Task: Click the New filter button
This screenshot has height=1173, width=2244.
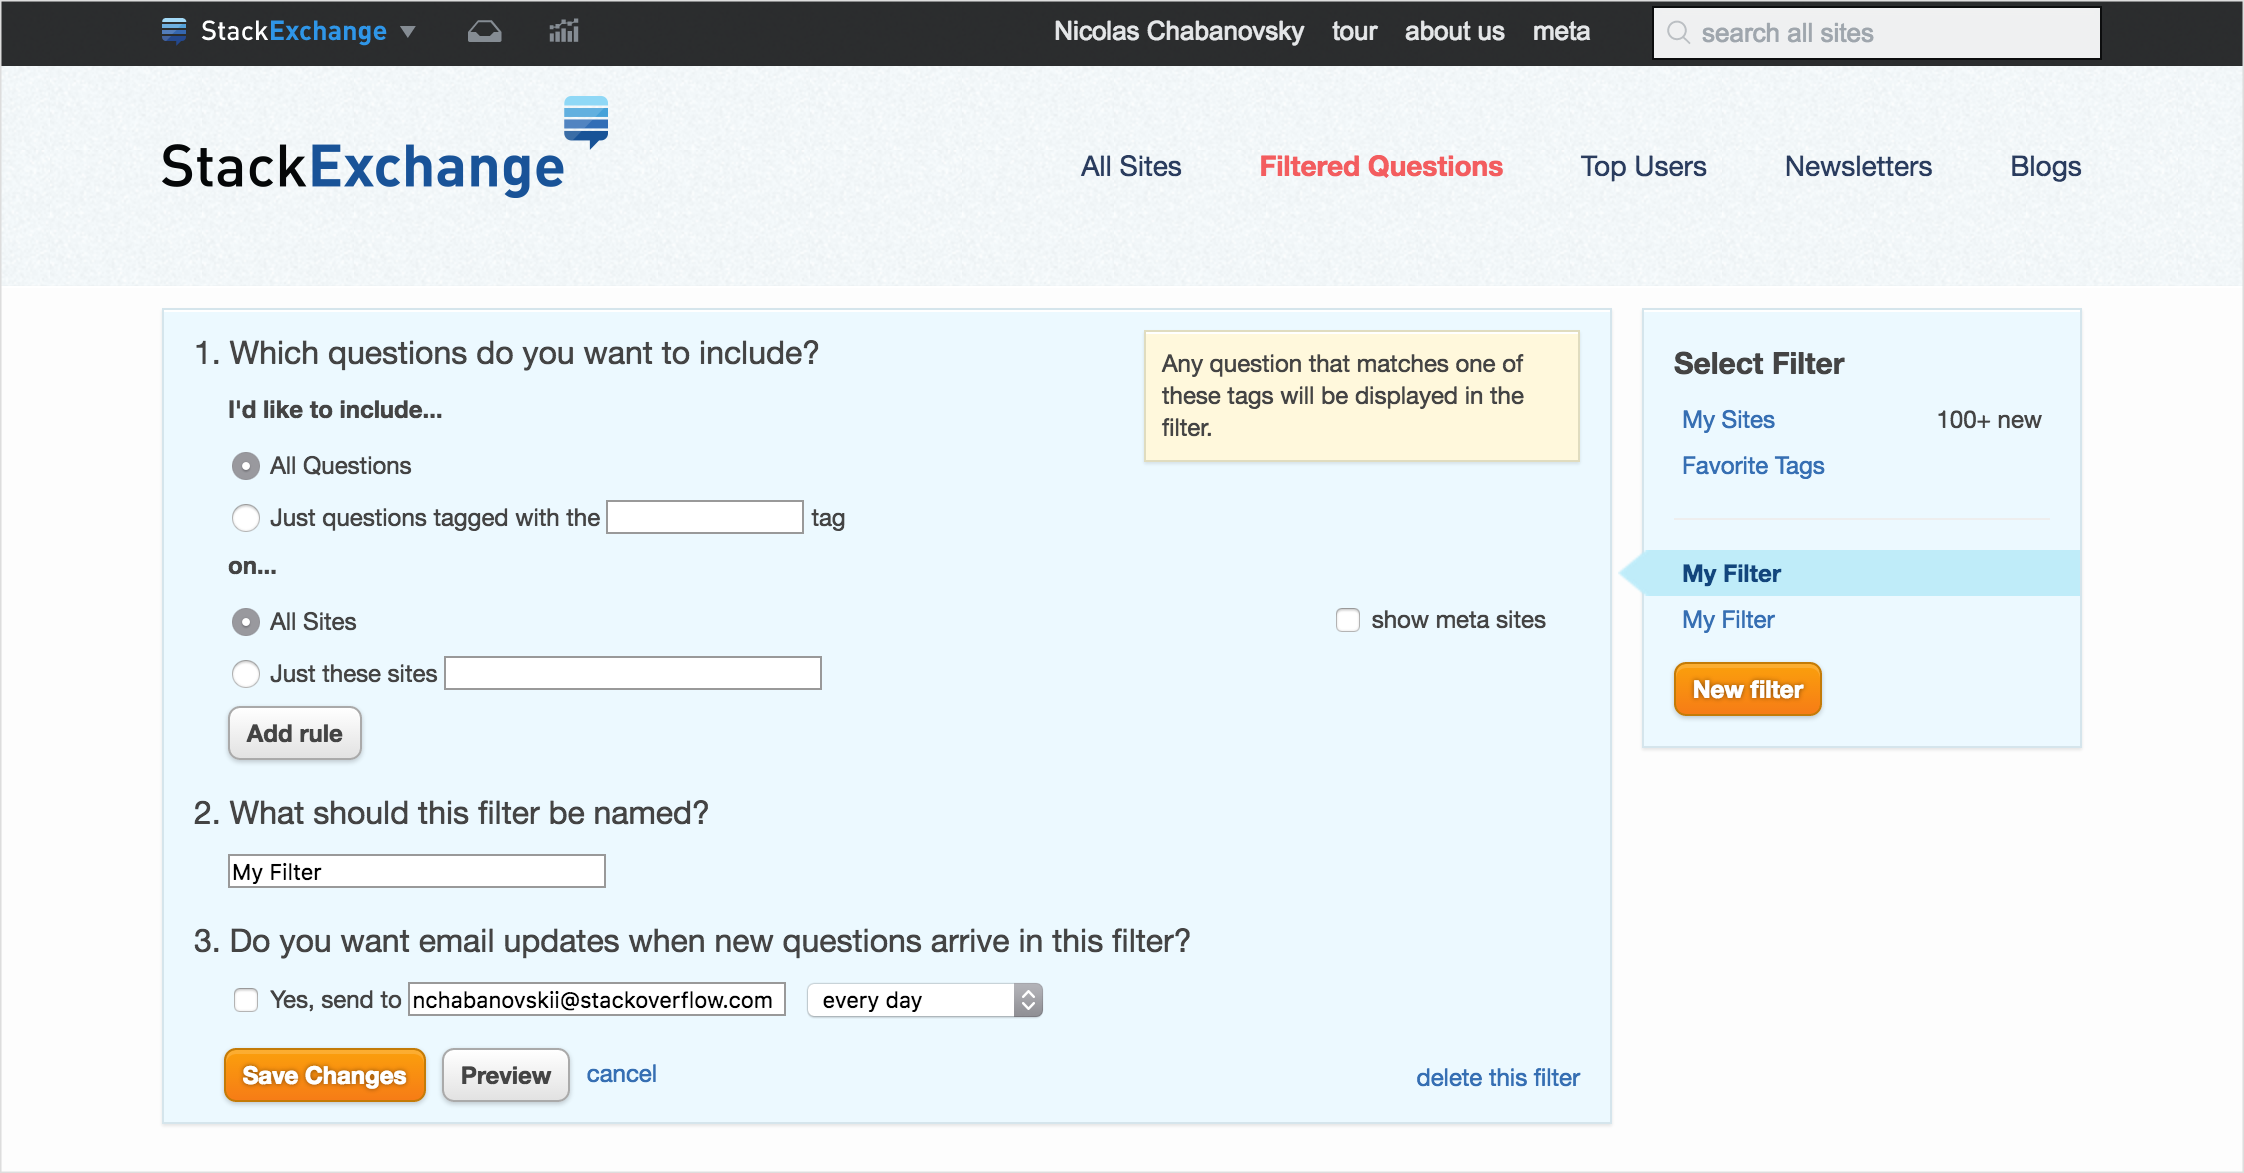Action: (x=1747, y=687)
